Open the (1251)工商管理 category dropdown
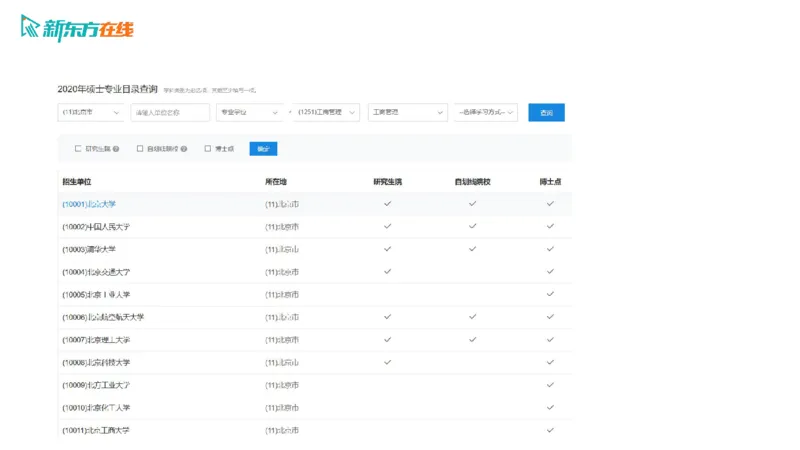 coord(327,112)
